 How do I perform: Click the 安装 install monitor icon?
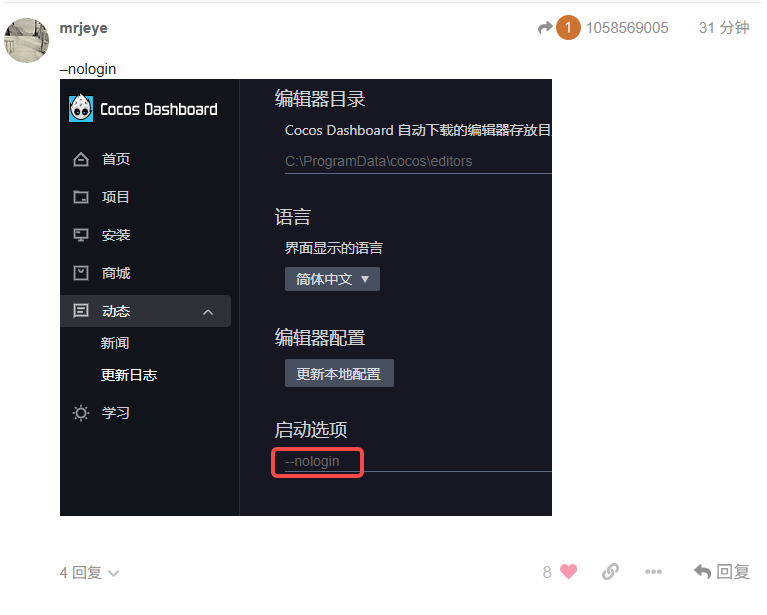click(x=81, y=235)
